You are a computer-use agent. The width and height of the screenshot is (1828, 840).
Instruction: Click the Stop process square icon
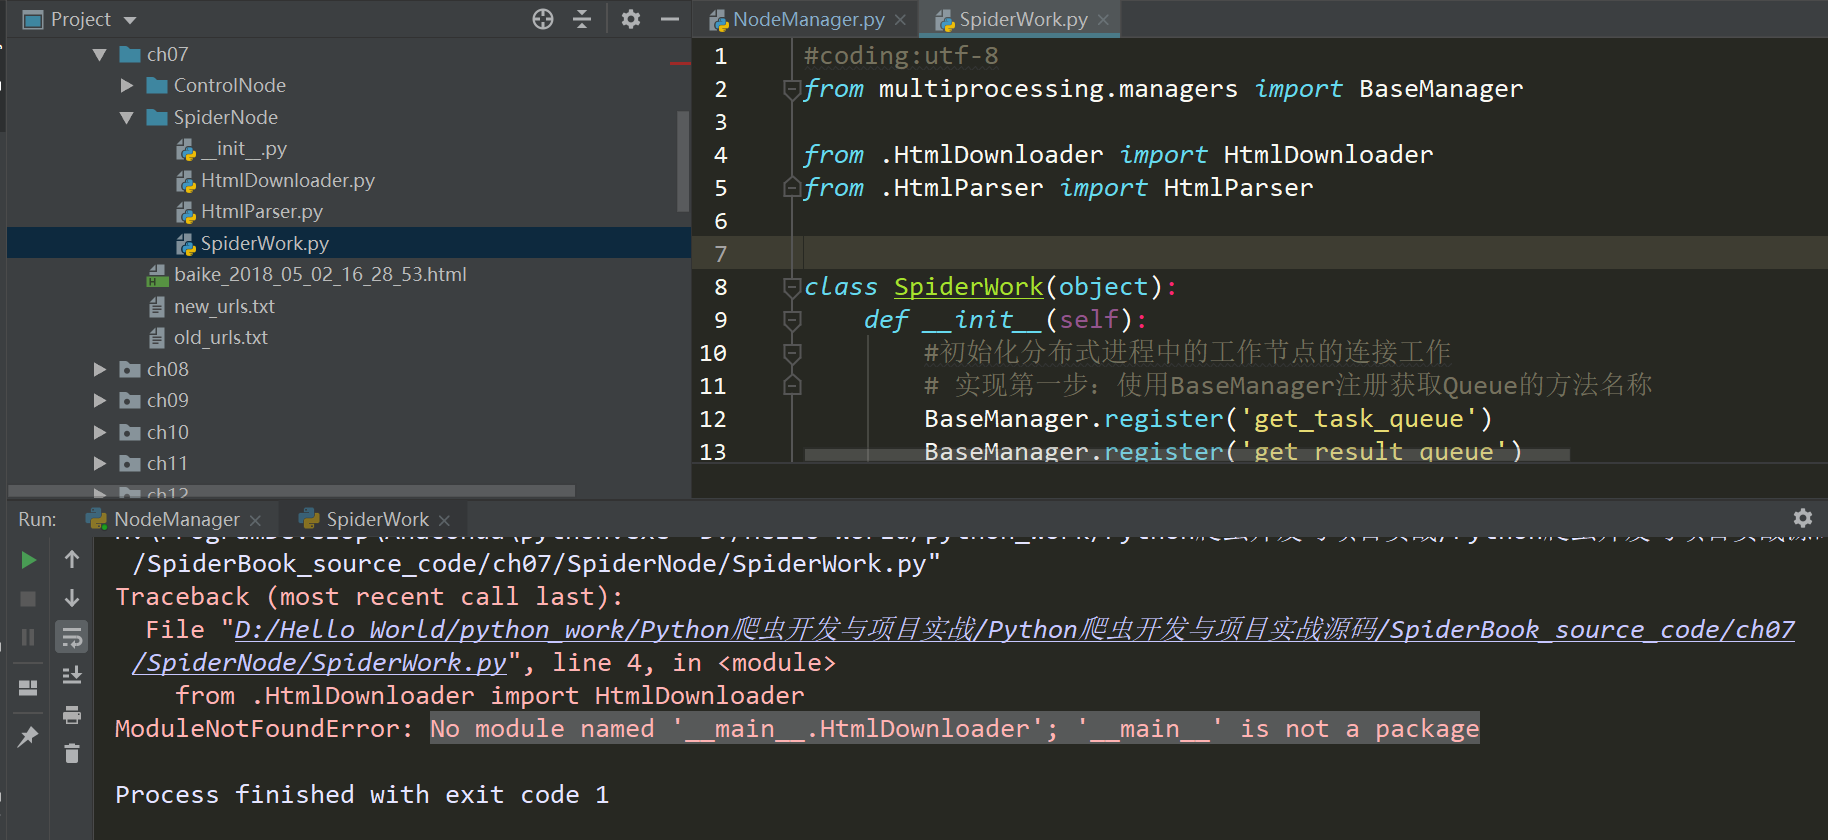[x=28, y=599]
